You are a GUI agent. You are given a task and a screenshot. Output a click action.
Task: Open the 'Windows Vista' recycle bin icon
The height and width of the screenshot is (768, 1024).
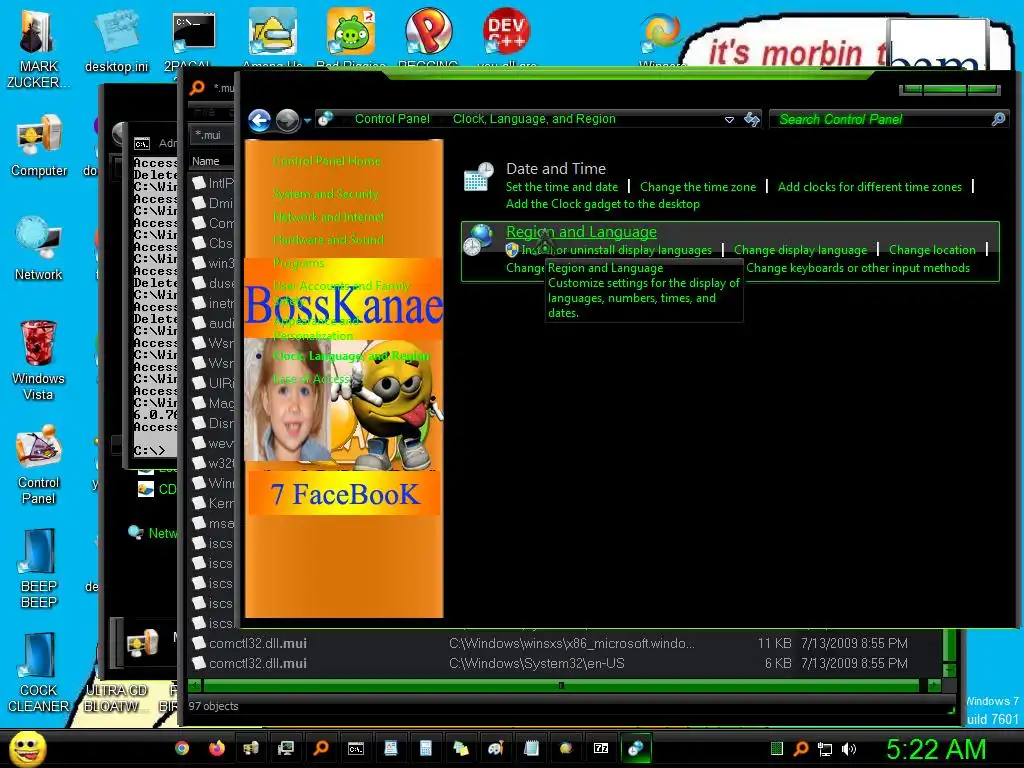38,360
